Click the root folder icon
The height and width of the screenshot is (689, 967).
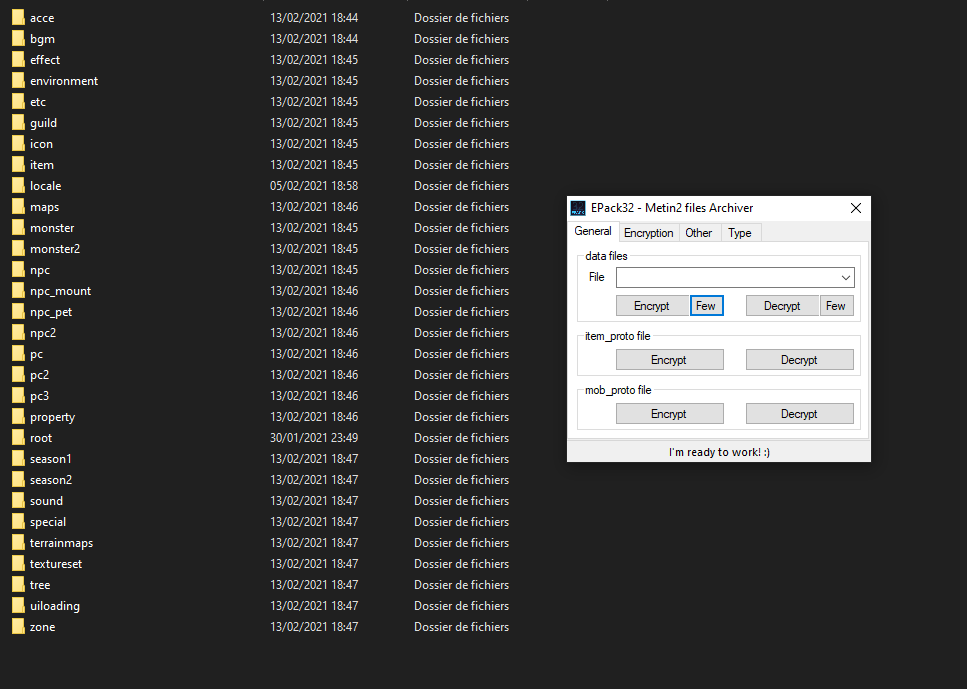[x=19, y=438]
